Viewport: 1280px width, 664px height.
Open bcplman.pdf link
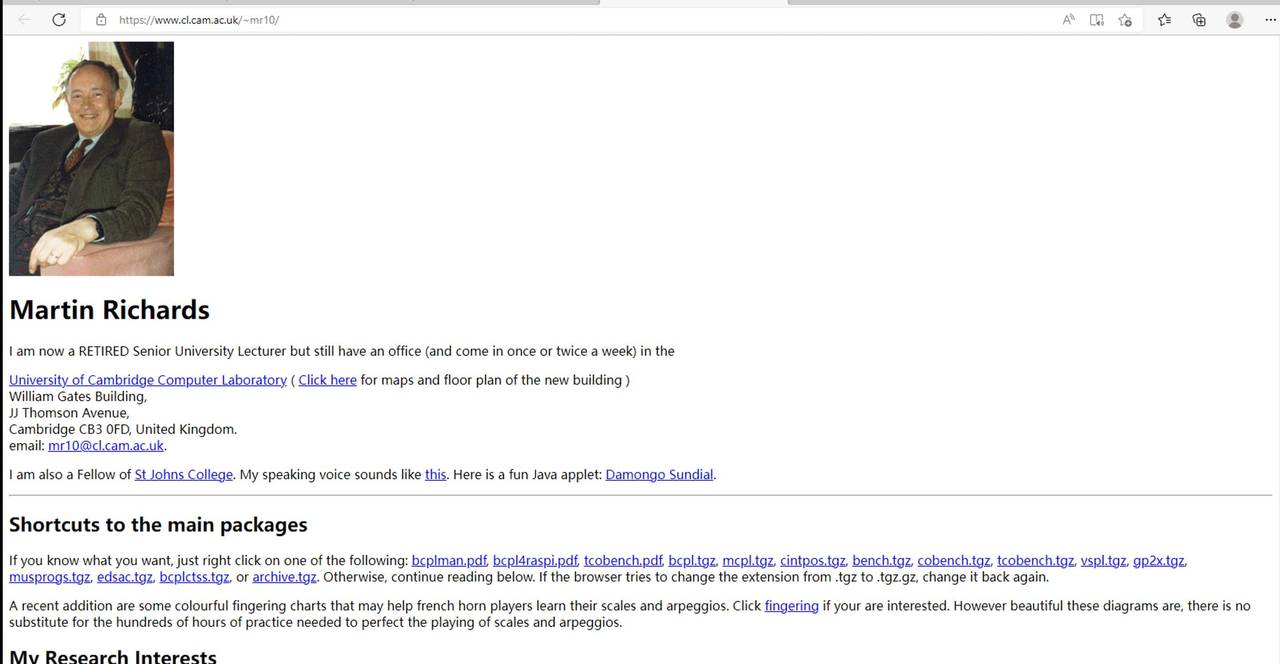pyautogui.click(x=449, y=561)
